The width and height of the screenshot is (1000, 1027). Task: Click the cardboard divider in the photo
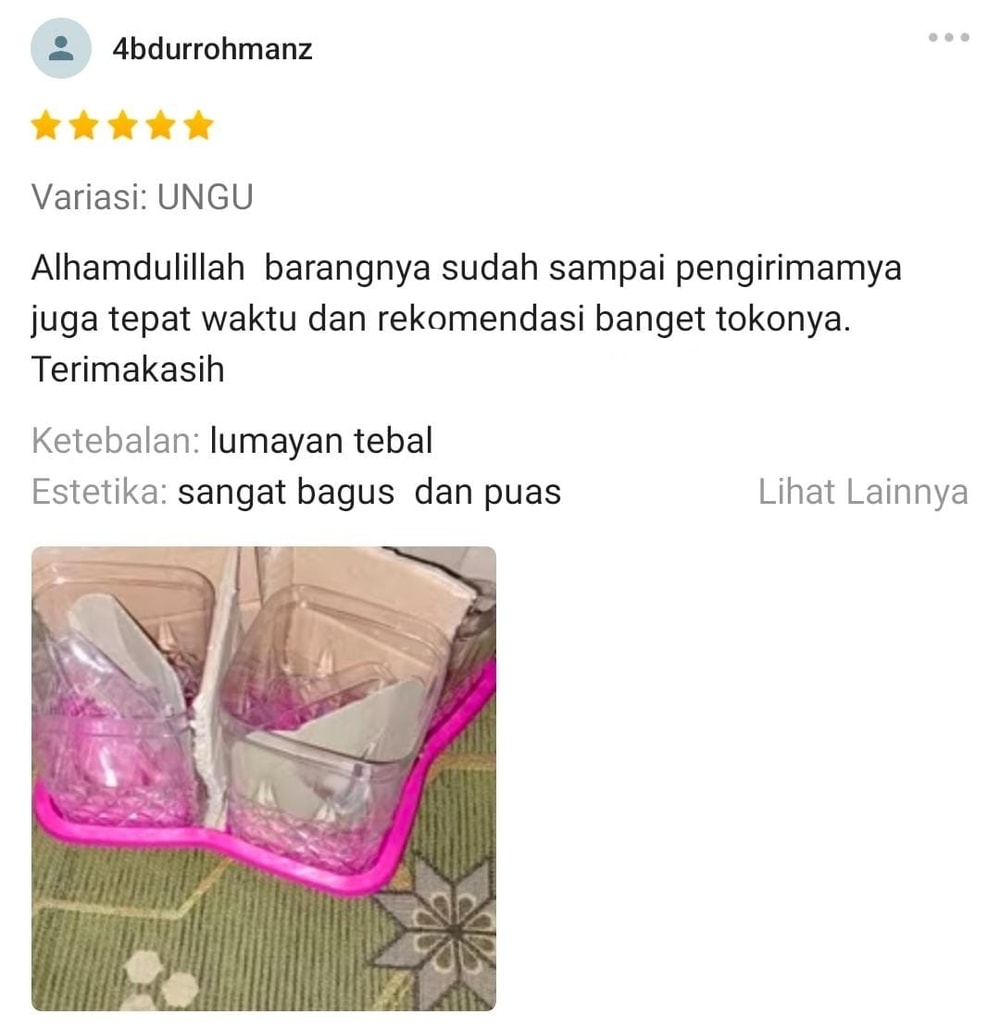216,688
